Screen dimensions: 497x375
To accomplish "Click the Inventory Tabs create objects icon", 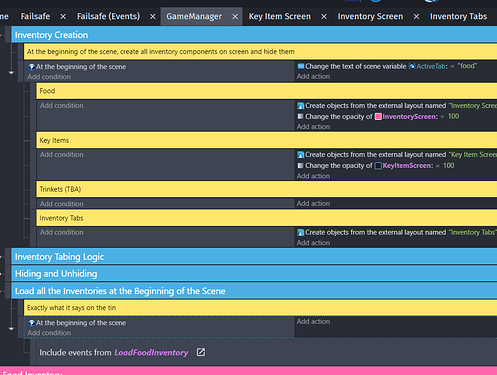I will 301,232.
